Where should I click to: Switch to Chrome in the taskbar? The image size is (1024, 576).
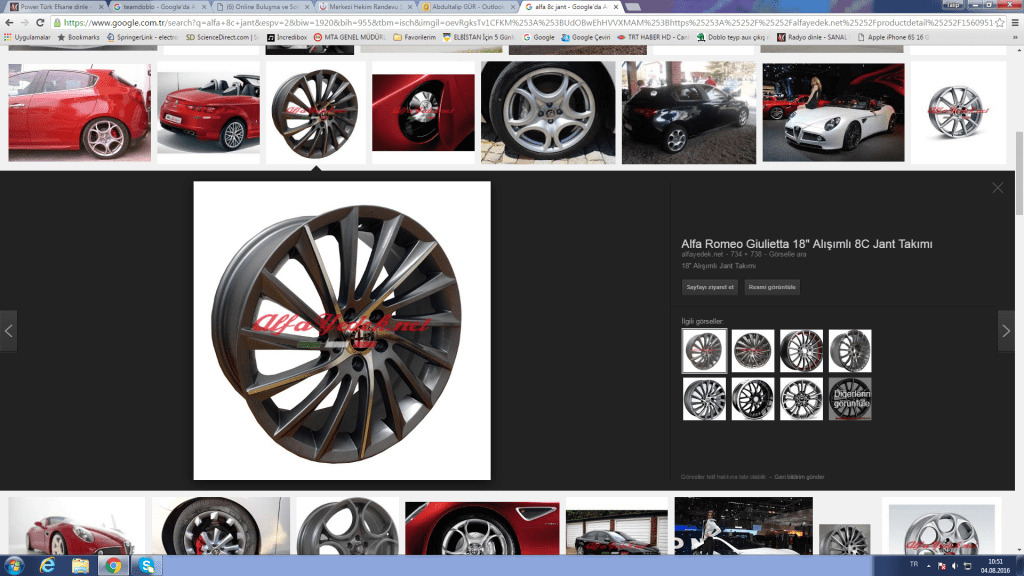click(113, 566)
